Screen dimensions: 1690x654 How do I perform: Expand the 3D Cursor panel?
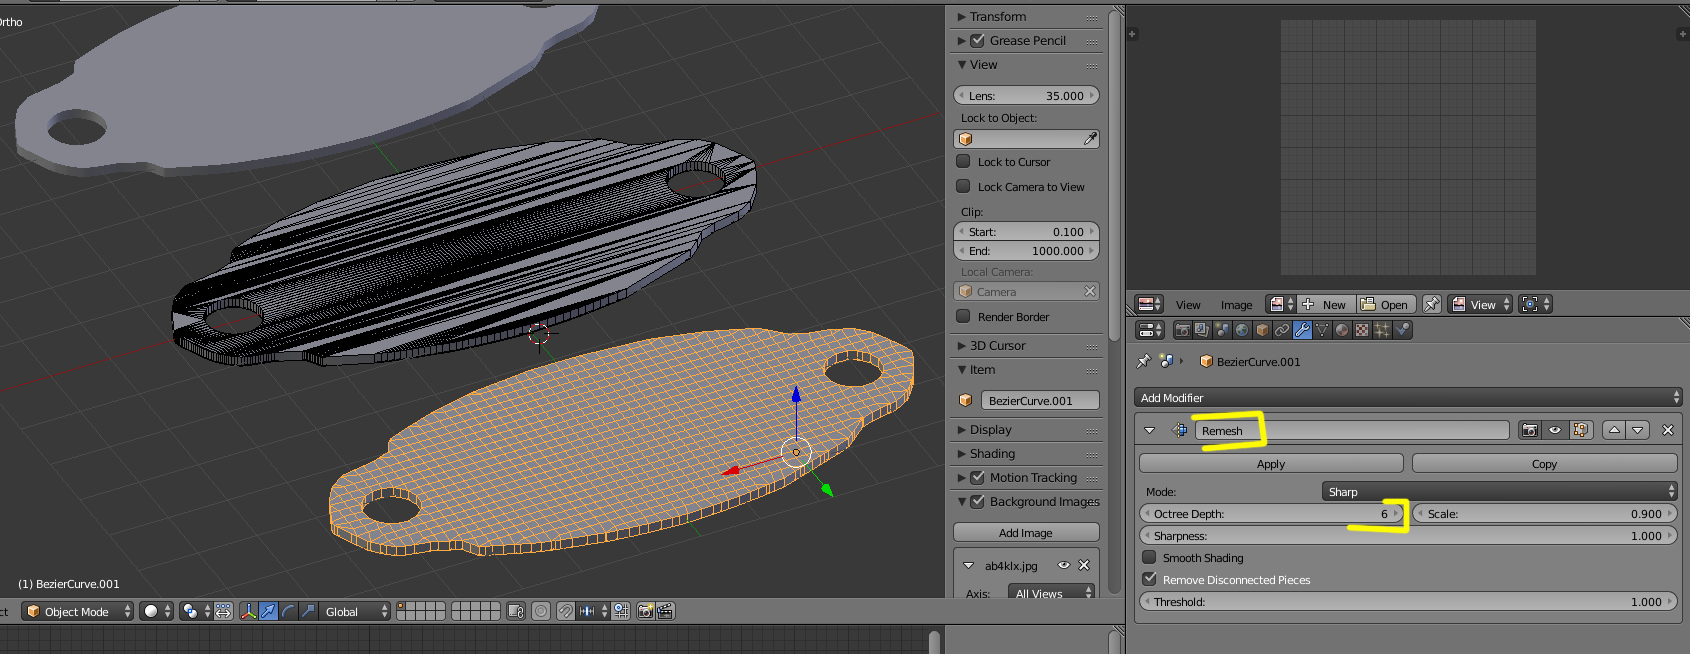coord(997,346)
